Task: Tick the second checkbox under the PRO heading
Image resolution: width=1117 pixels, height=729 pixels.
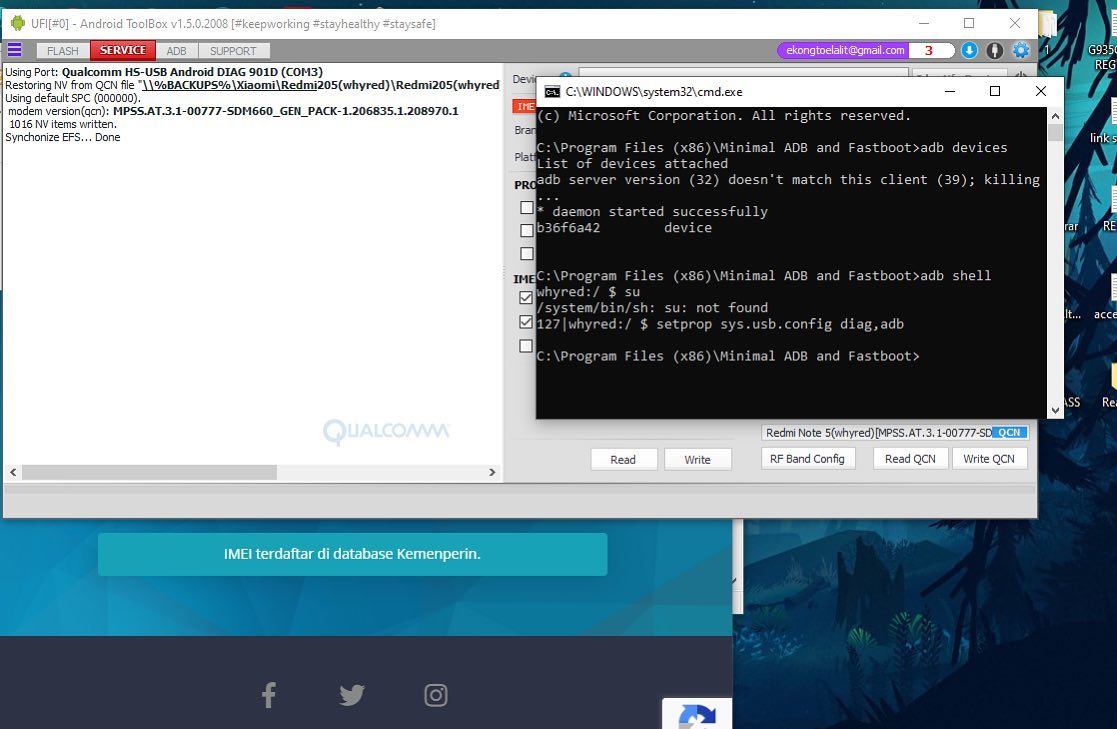Action: coord(526,230)
